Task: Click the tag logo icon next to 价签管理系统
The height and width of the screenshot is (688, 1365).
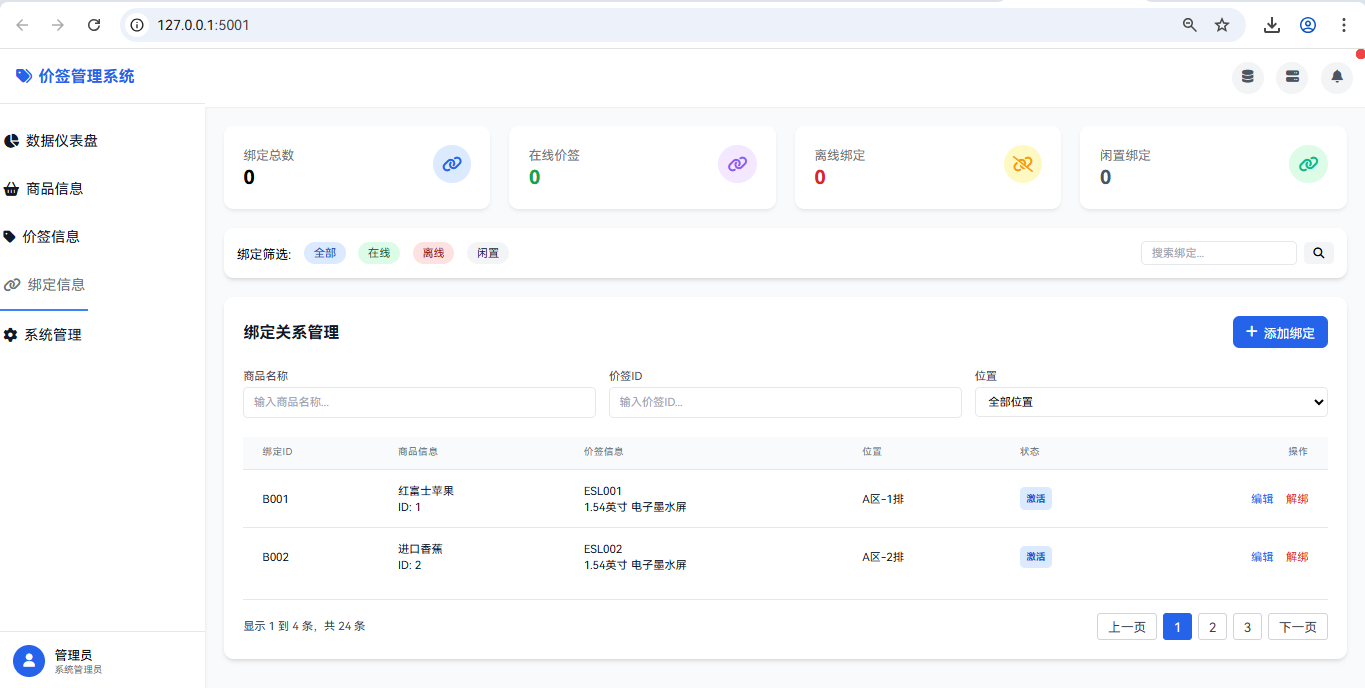Action: pos(24,76)
